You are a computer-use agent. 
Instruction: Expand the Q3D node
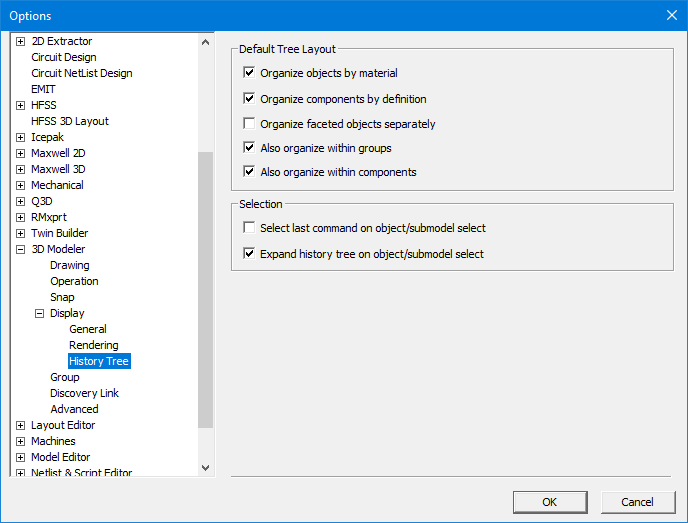(x=20, y=201)
